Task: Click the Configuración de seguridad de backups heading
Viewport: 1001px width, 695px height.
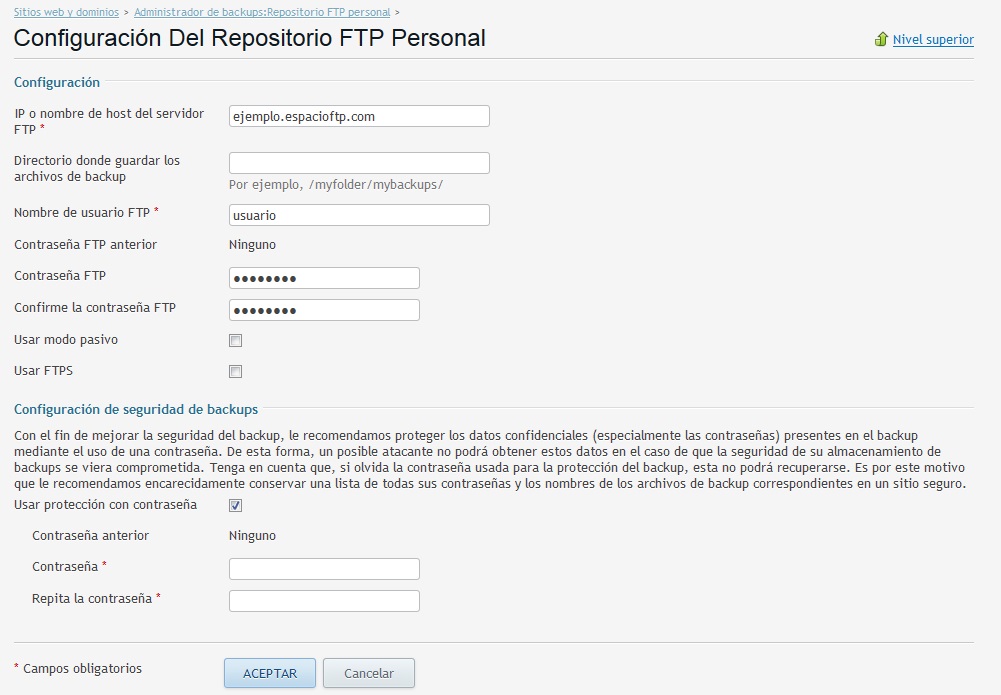Action: tap(136, 409)
